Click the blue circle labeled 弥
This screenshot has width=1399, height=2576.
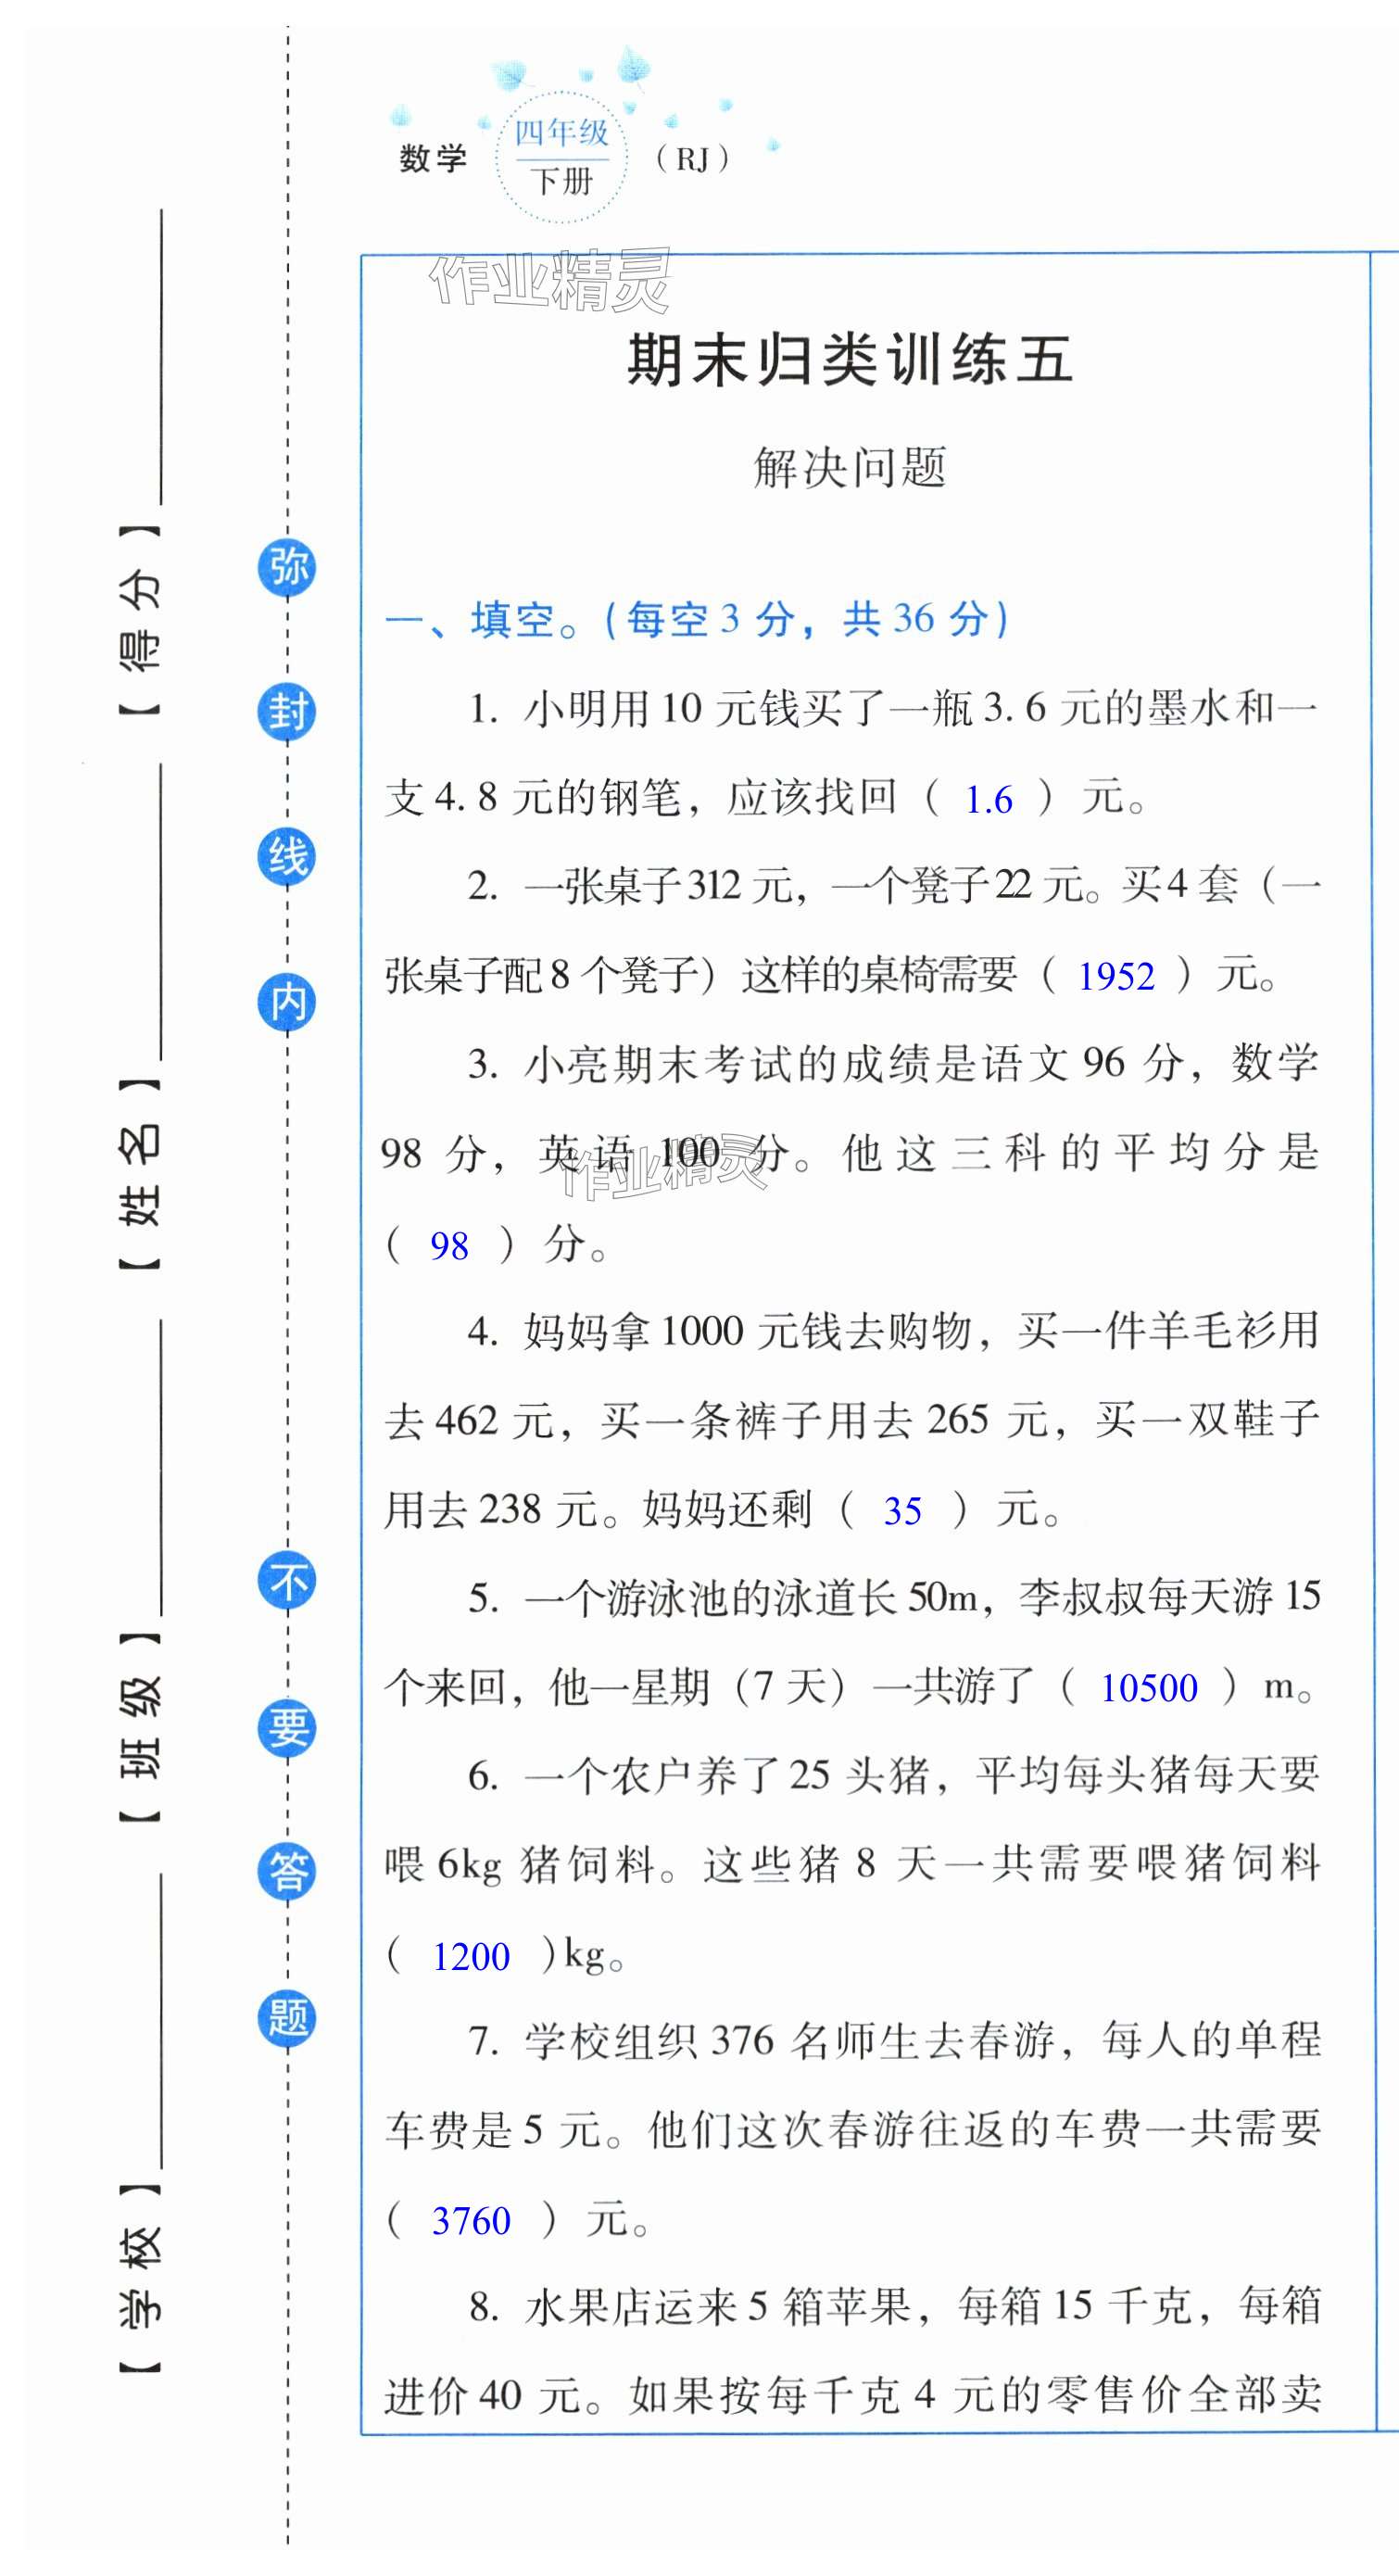[x=287, y=568]
